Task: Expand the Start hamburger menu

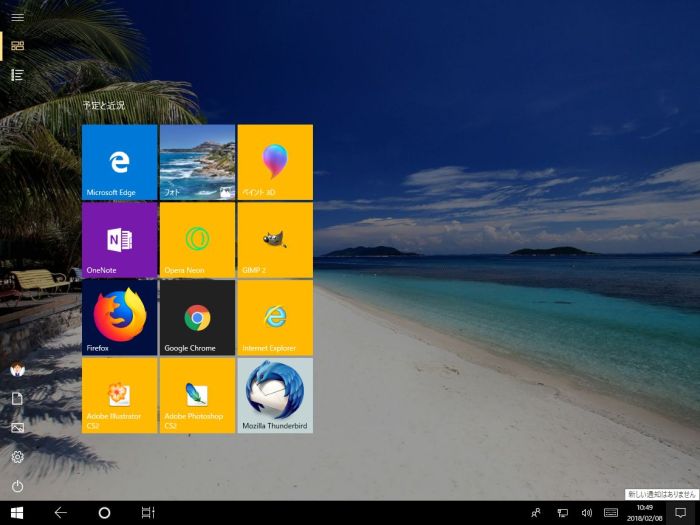Action: pyautogui.click(x=17, y=17)
